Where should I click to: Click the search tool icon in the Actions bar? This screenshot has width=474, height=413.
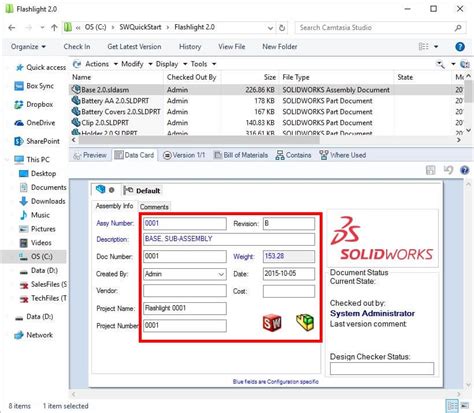440,64
